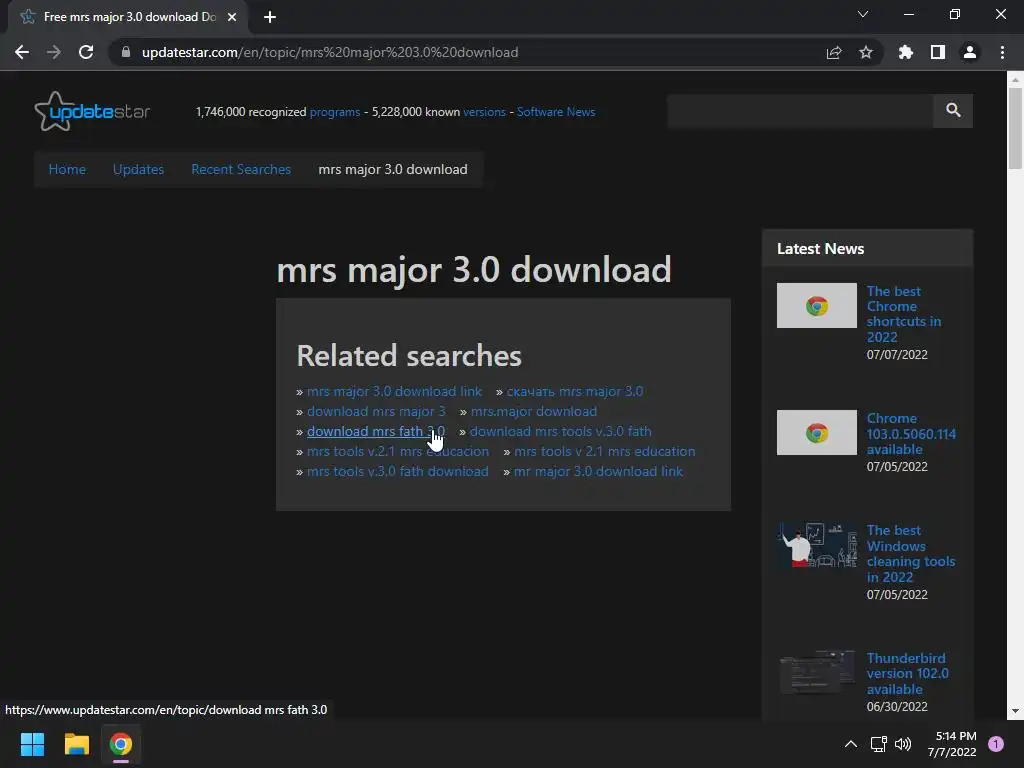1024x768 pixels.
Task: Open mrs.major download link
Action: (x=534, y=411)
